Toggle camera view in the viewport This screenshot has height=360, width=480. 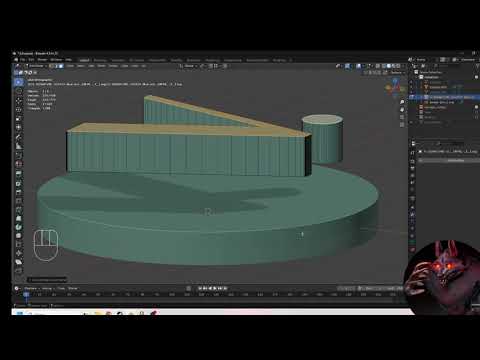(x=402, y=117)
